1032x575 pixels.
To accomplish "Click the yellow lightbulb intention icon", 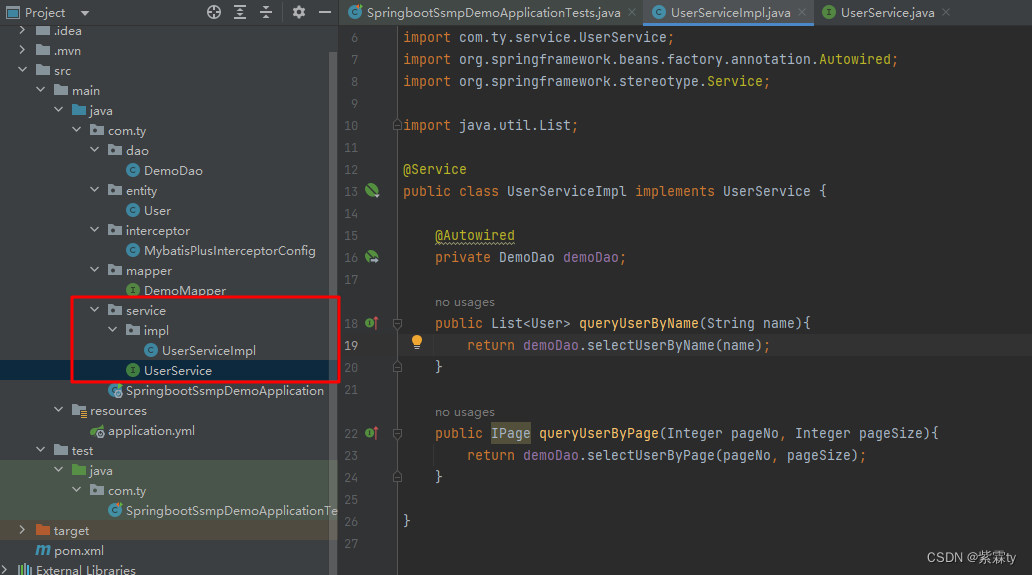I will [x=417, y=342].
